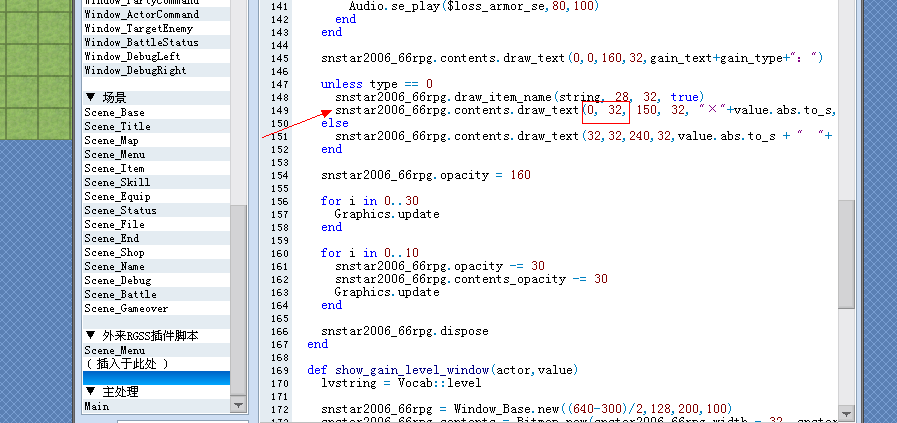897x423 pixels.
Task: Open Scene_Debug script
Action: pyautogui.click(x=156, y=280)
